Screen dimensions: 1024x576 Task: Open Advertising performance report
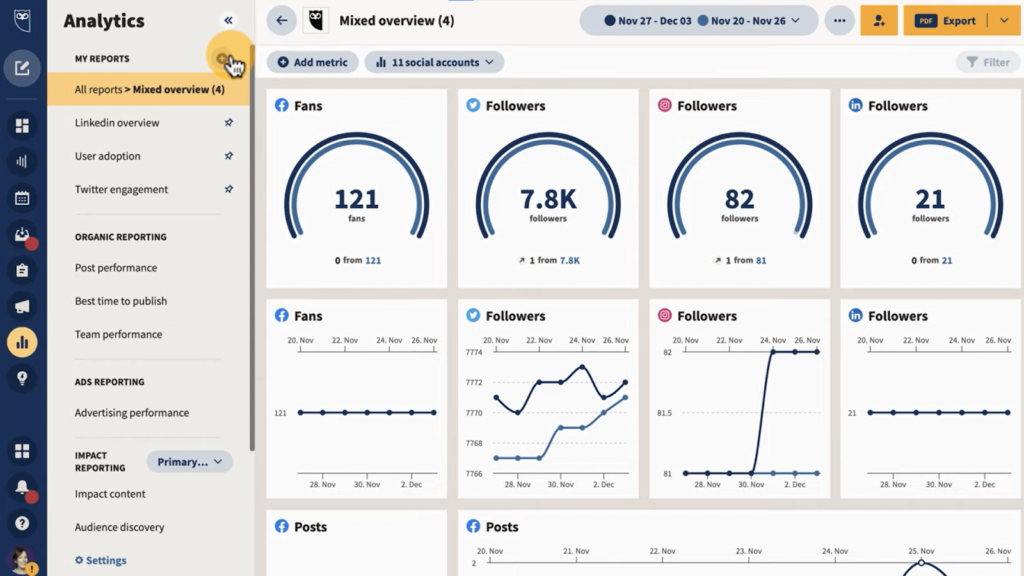[132, 413]
